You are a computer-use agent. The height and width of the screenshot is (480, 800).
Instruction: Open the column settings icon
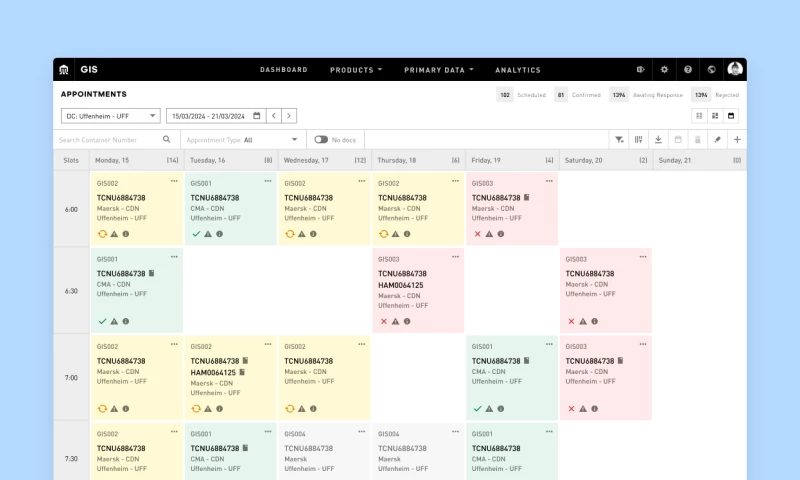pos(638,140)
